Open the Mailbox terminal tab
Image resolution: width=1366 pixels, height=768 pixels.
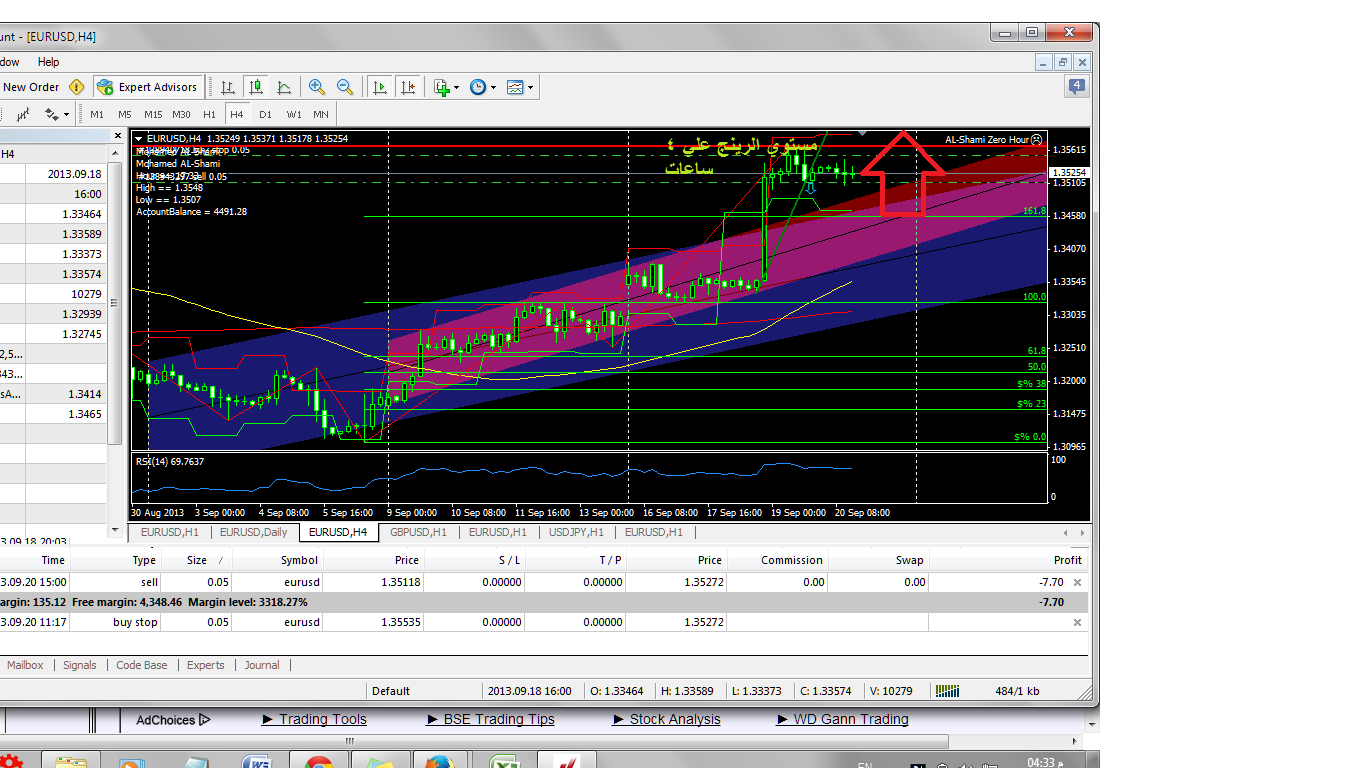25,665
